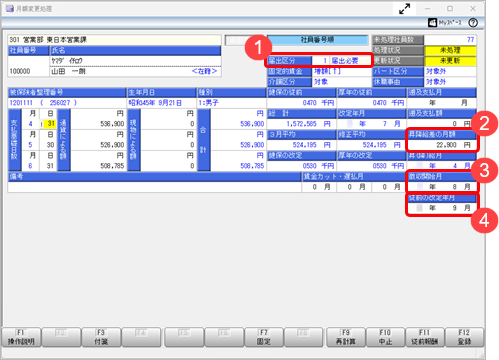
Task: Click the 総計 value 1,572,585 円
Action: pyautogui.click(x=301, y=124)
